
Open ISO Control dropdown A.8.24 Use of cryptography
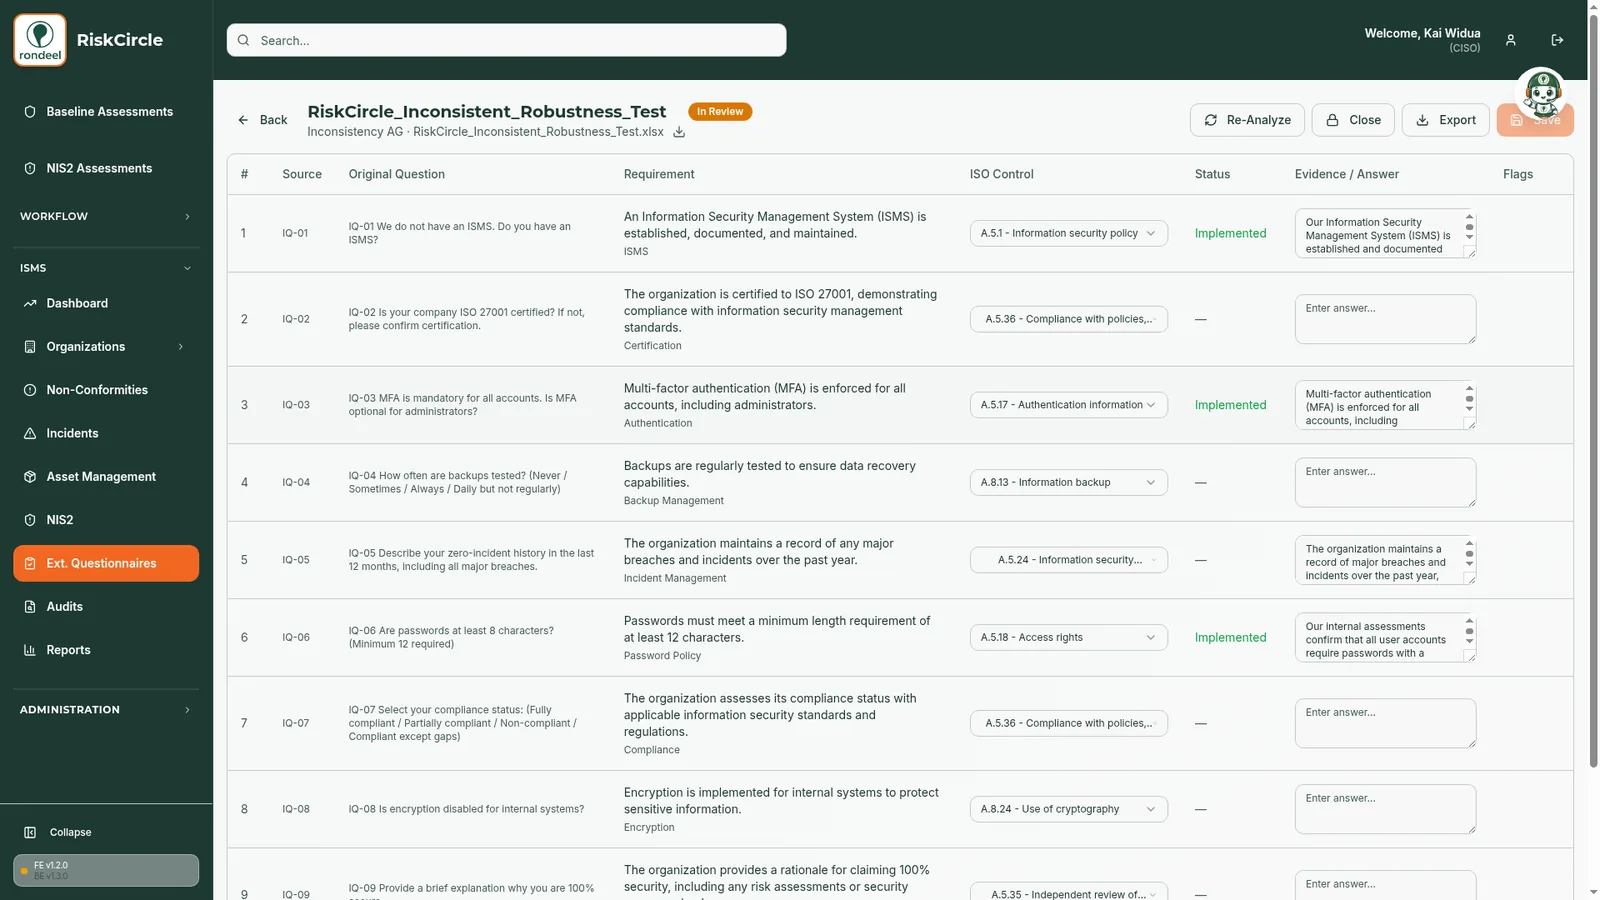tap(1068, 809)
